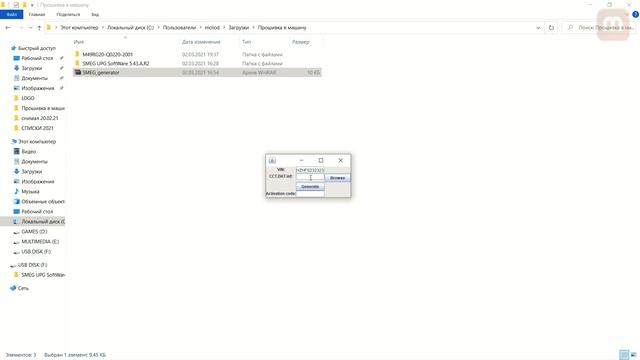
Task: Go back with the Explorer back arrow
Action: (x=8, y=28)
